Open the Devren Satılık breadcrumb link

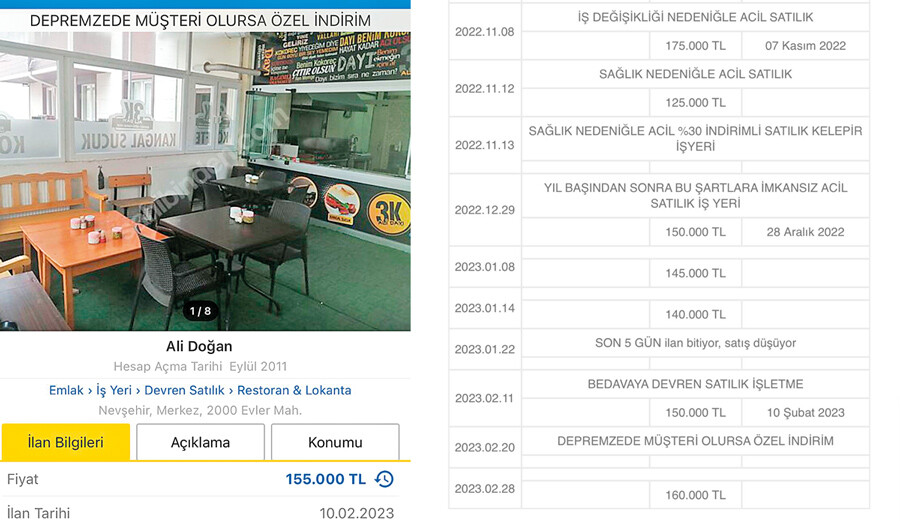coord(187,390)
